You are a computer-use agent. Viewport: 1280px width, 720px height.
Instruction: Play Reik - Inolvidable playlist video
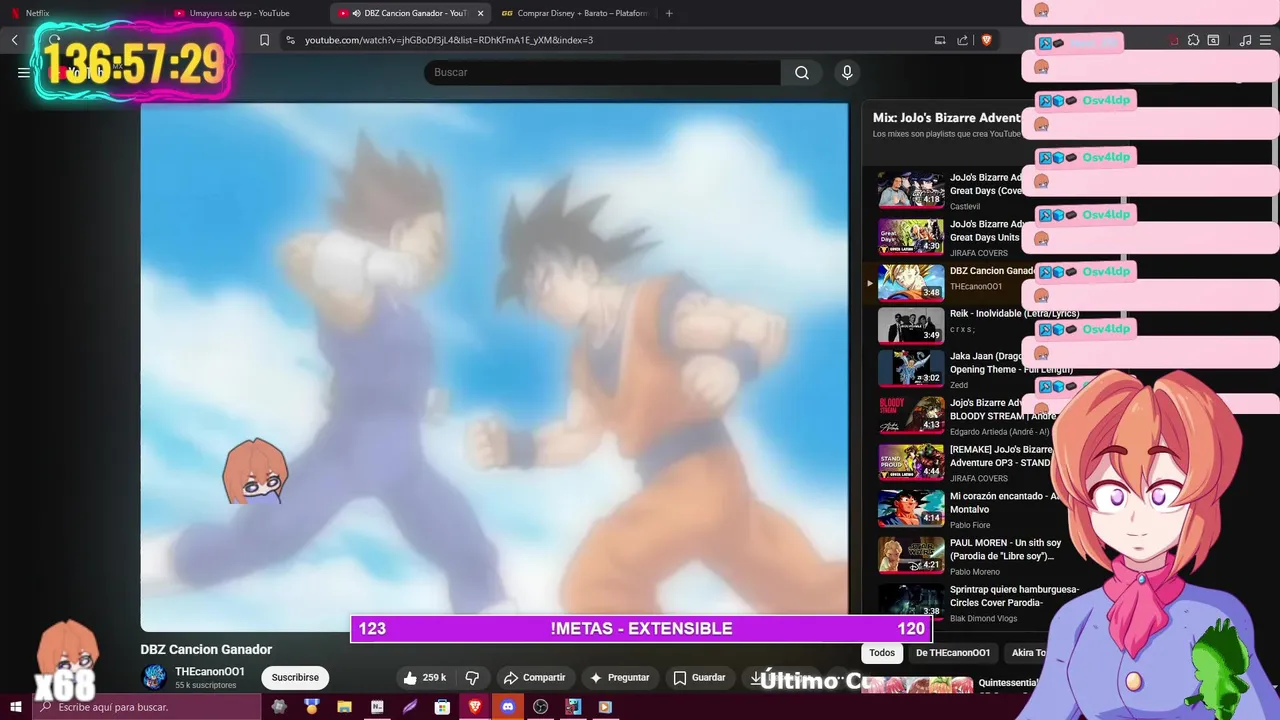click(911, 325)
